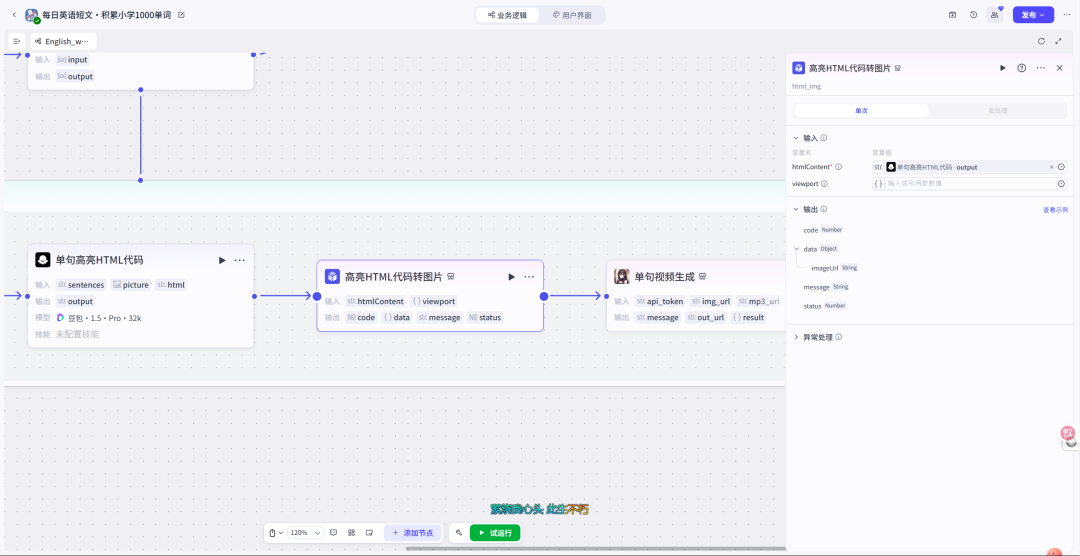This screenshot has width=1080, height=556.
Task: Click the html_img node identifier text
Action: pos(807,86)
